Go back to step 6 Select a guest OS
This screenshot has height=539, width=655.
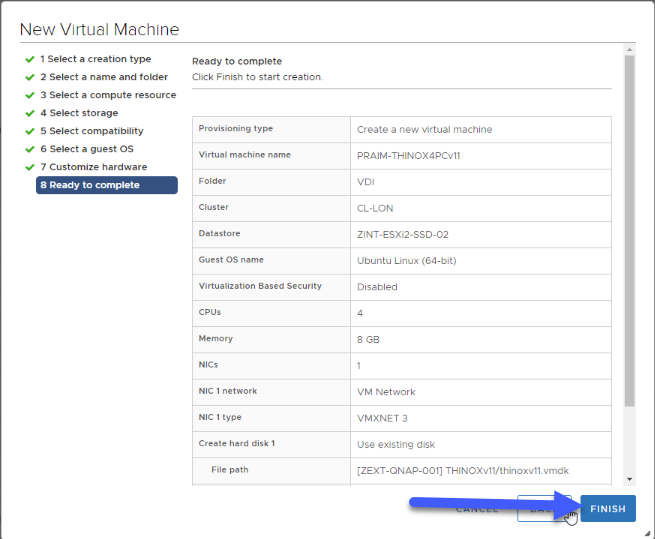point(87,149)
